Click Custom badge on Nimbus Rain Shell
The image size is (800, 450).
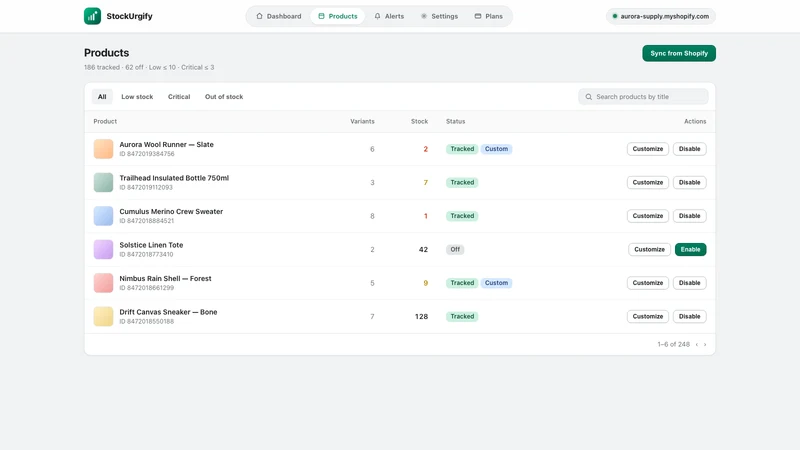click(x=496, y=283)
